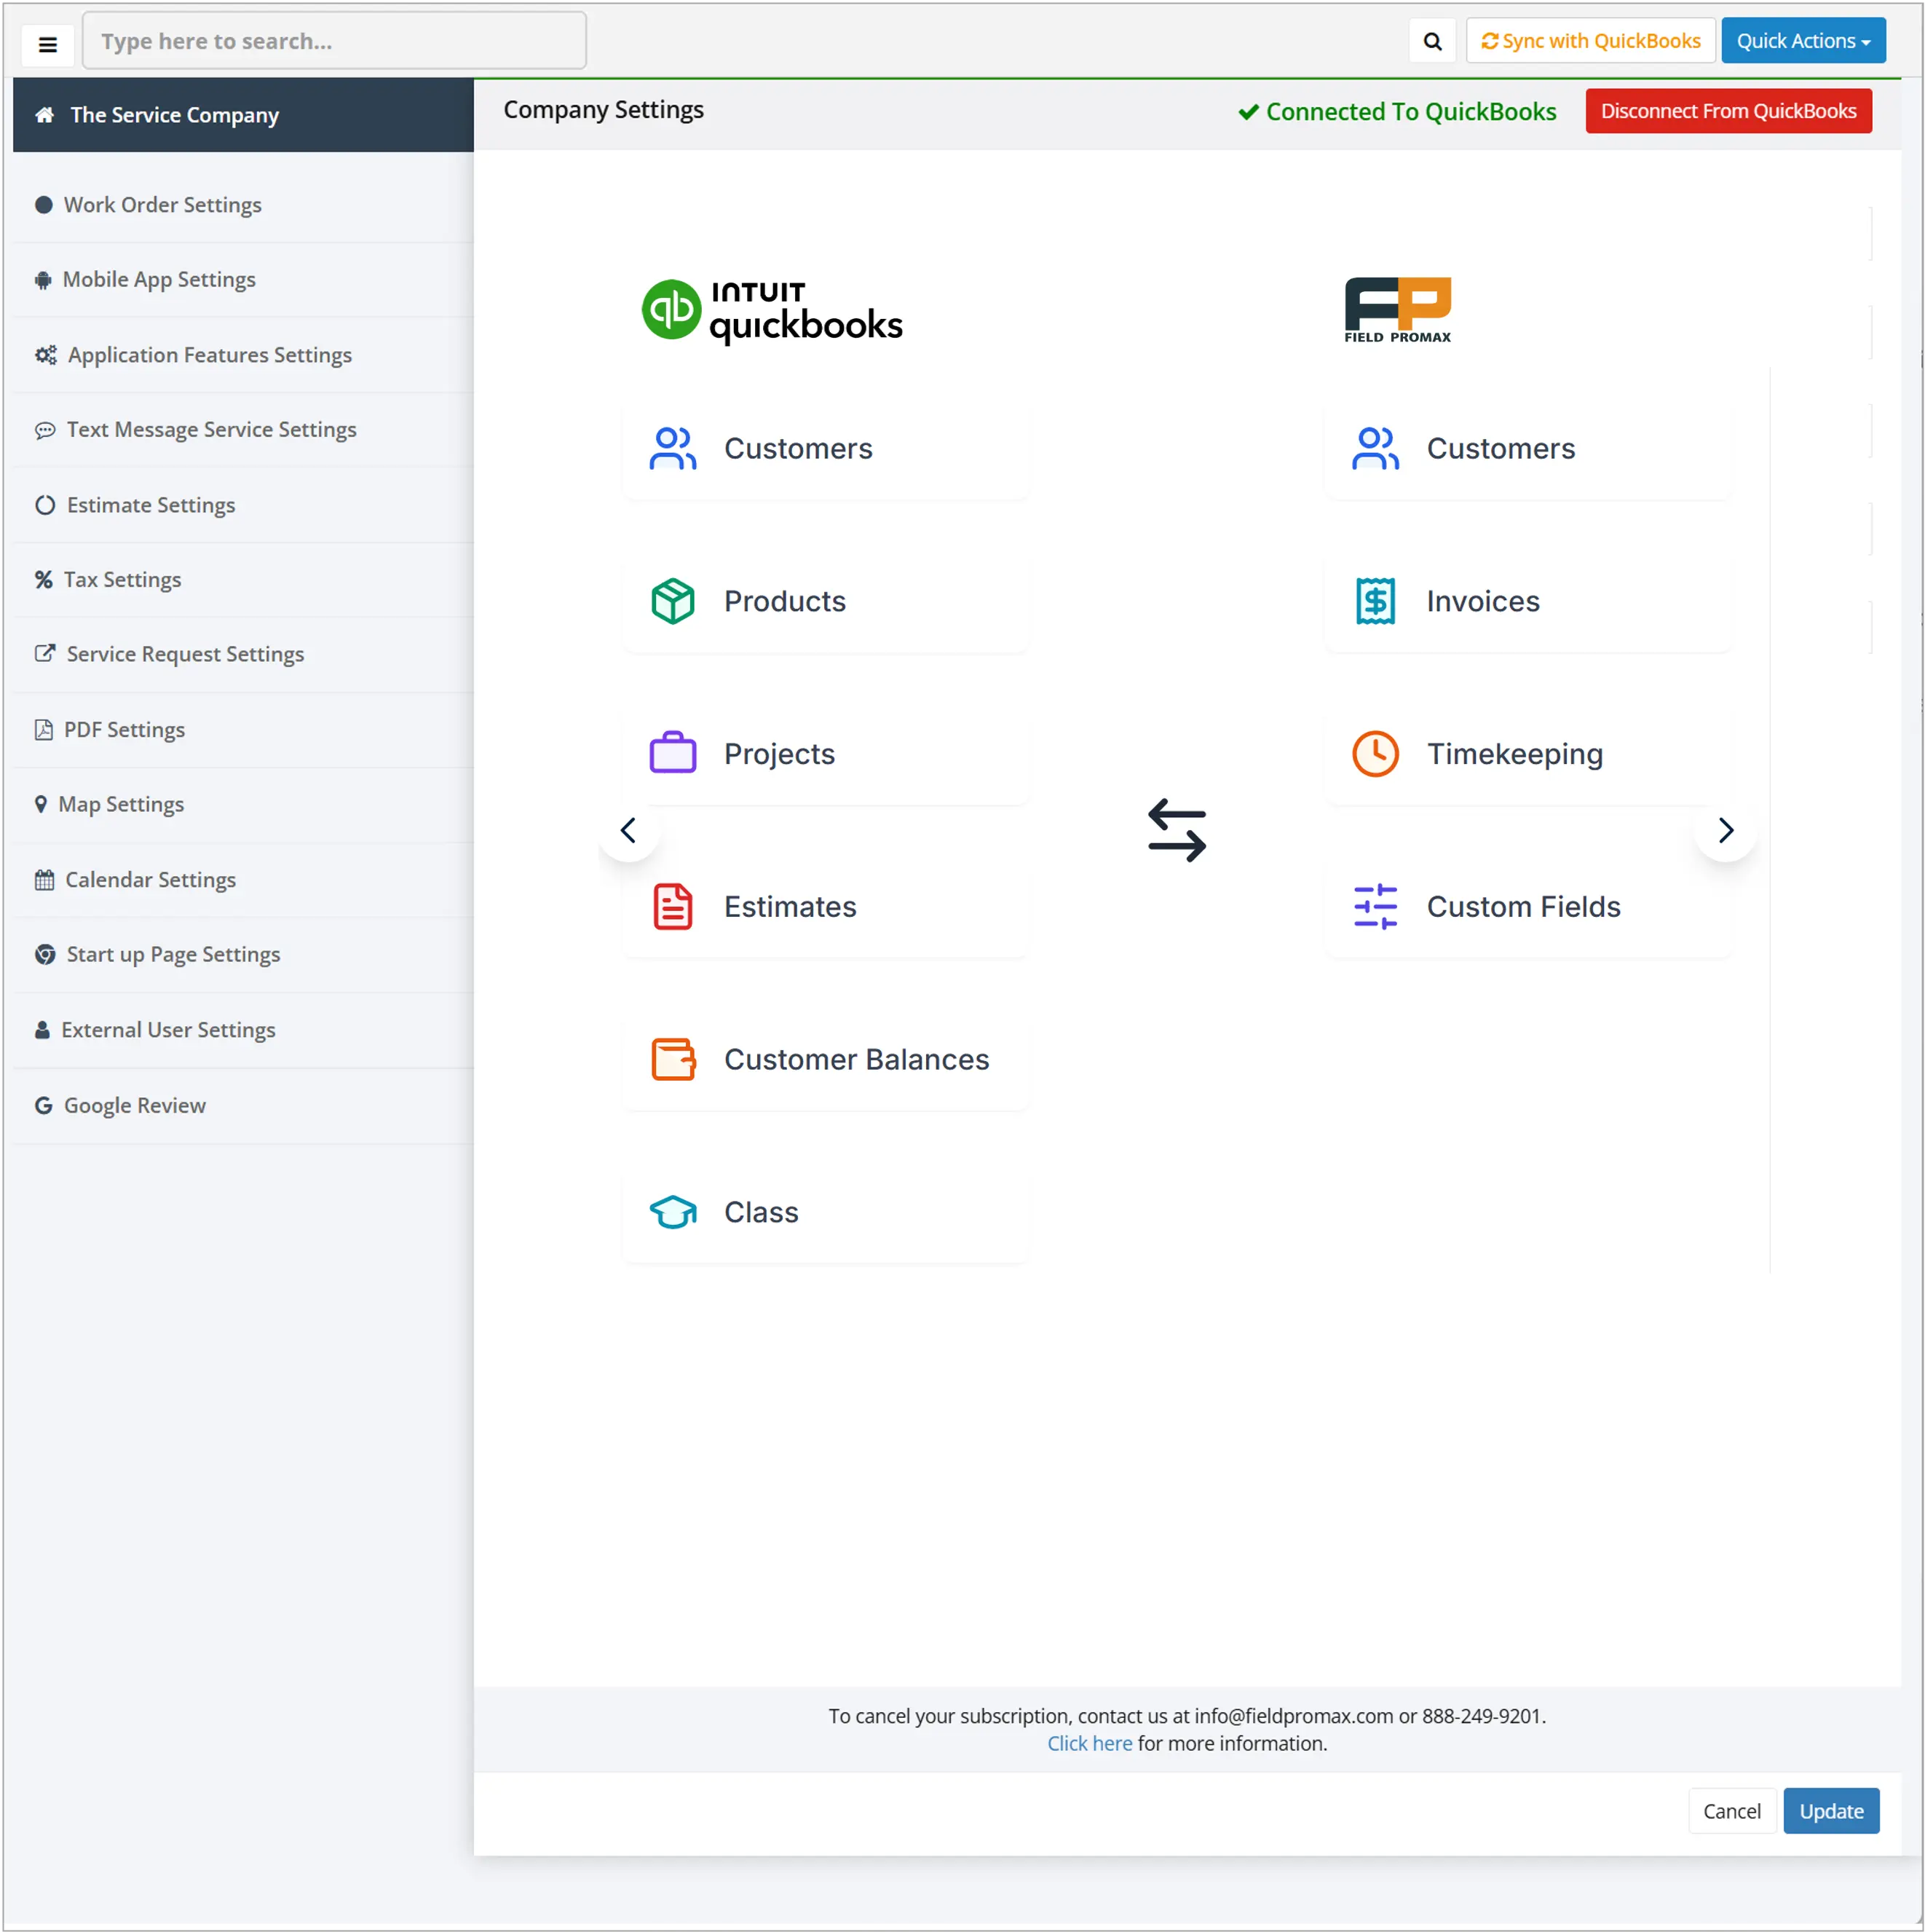Click the Calendar Settings calendar icon

[44, 880]
